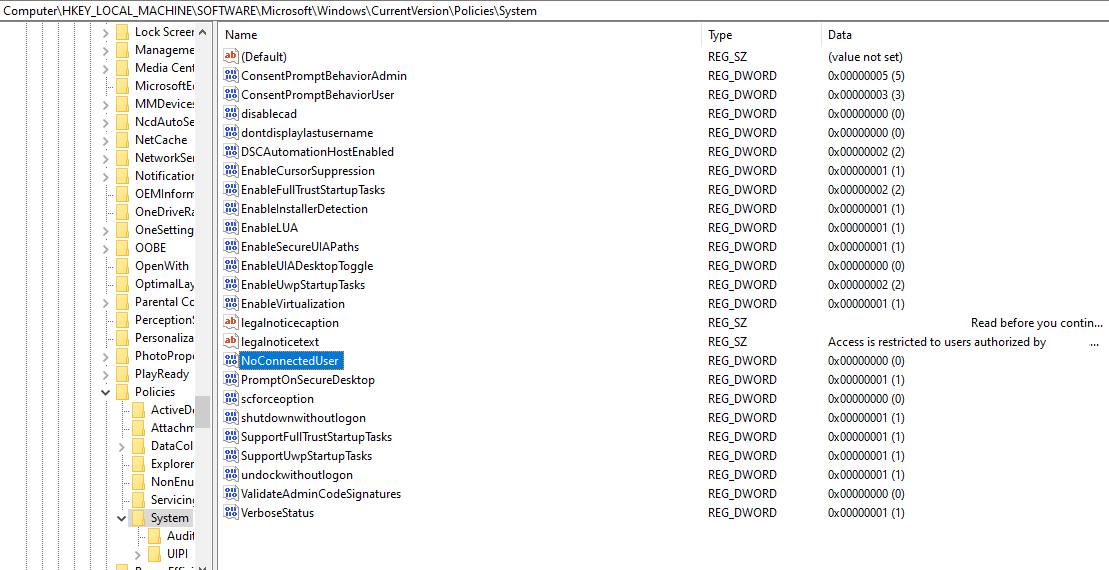Expand the UIPI subkey
This screenshot has width=1109, height=570.
click(138, 554)
